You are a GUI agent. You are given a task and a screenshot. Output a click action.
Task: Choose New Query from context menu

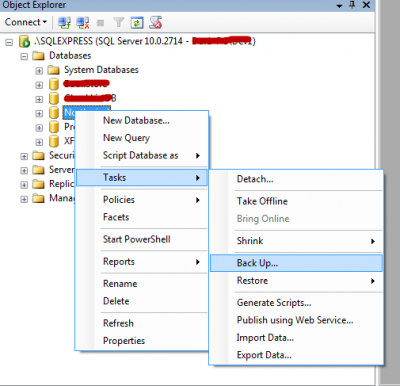point(142,138)
